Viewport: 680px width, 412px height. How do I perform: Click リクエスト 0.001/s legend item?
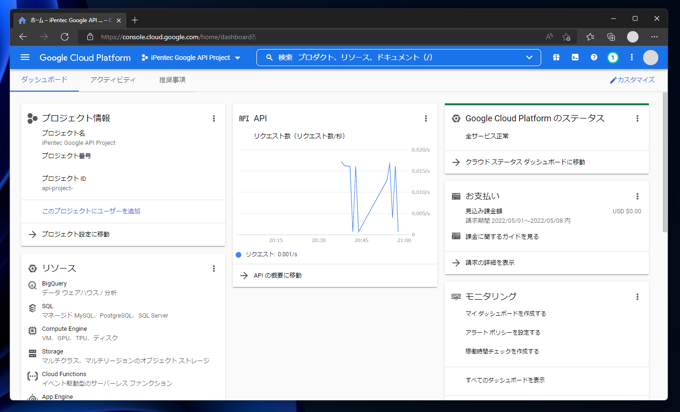point(266,255)
